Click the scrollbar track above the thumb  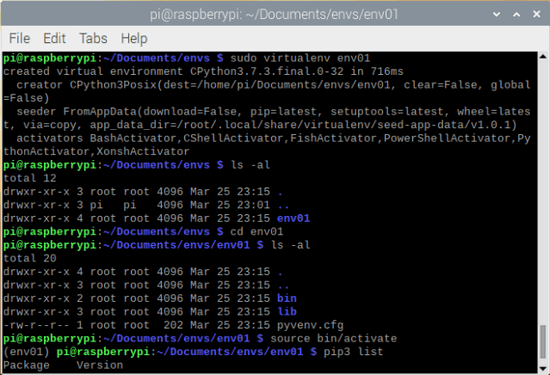[x=543, y=193]
